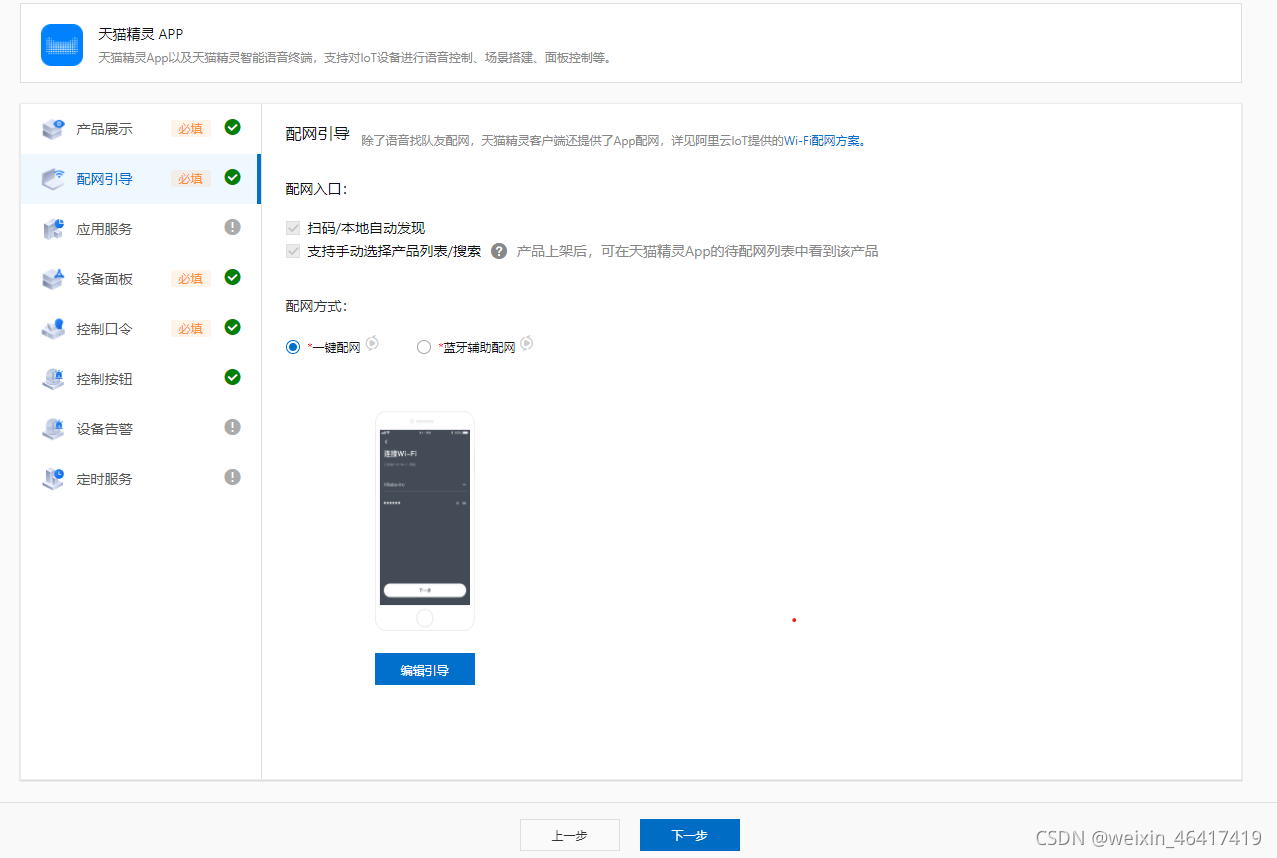Toggle the 扫码/本地自动发现 checkbox

point(293,228)
